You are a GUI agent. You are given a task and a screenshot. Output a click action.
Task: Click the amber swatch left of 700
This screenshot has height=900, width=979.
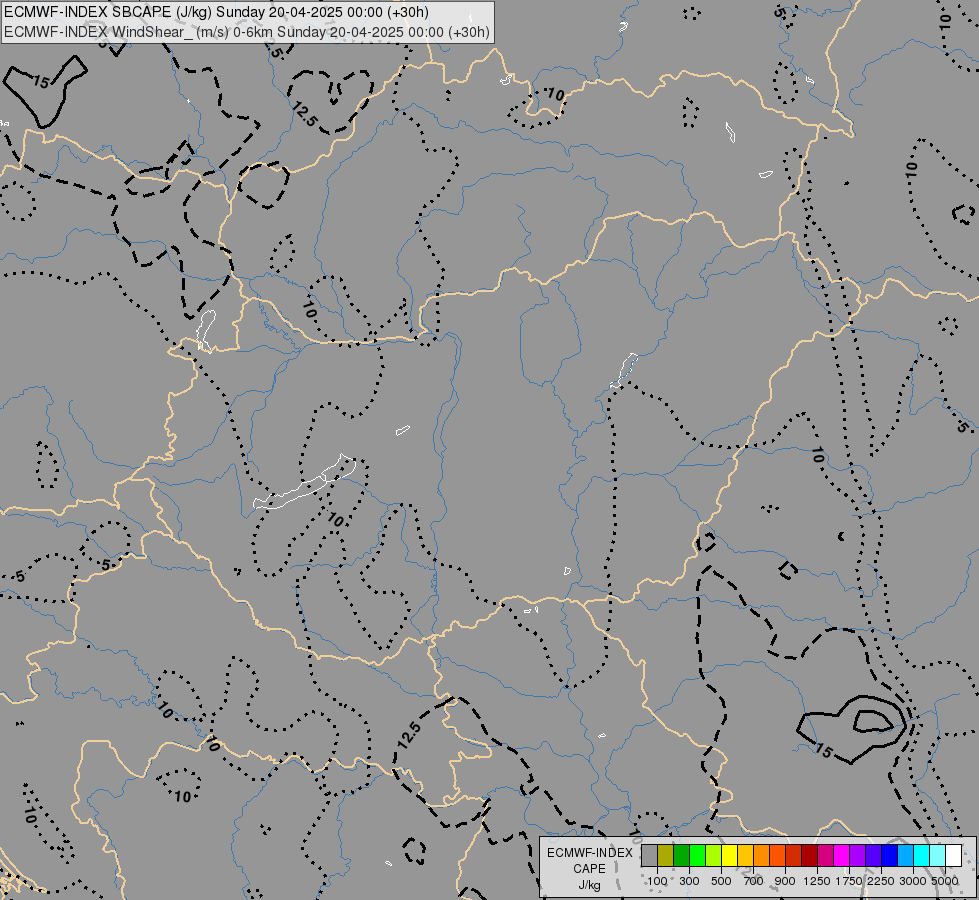[x=745, y=856]
